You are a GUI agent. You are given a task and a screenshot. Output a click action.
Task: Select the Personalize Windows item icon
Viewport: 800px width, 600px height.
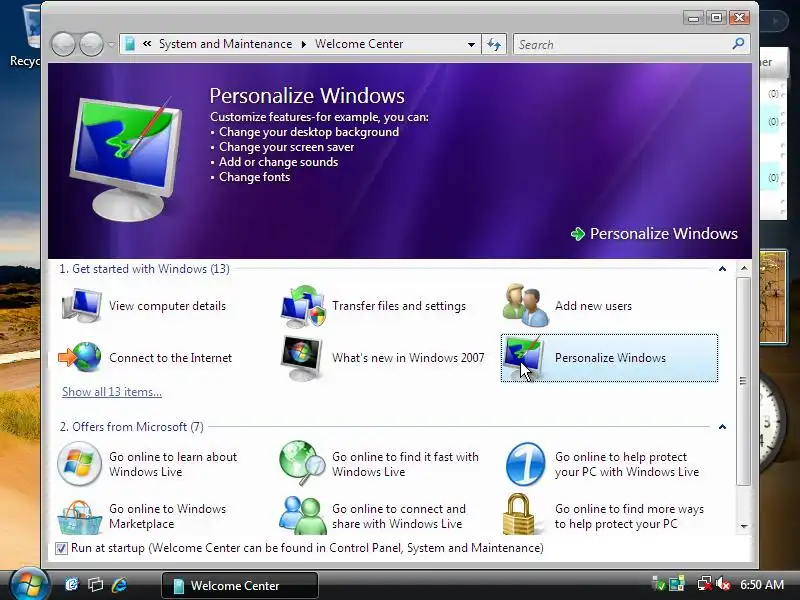(x=524, y=358)
